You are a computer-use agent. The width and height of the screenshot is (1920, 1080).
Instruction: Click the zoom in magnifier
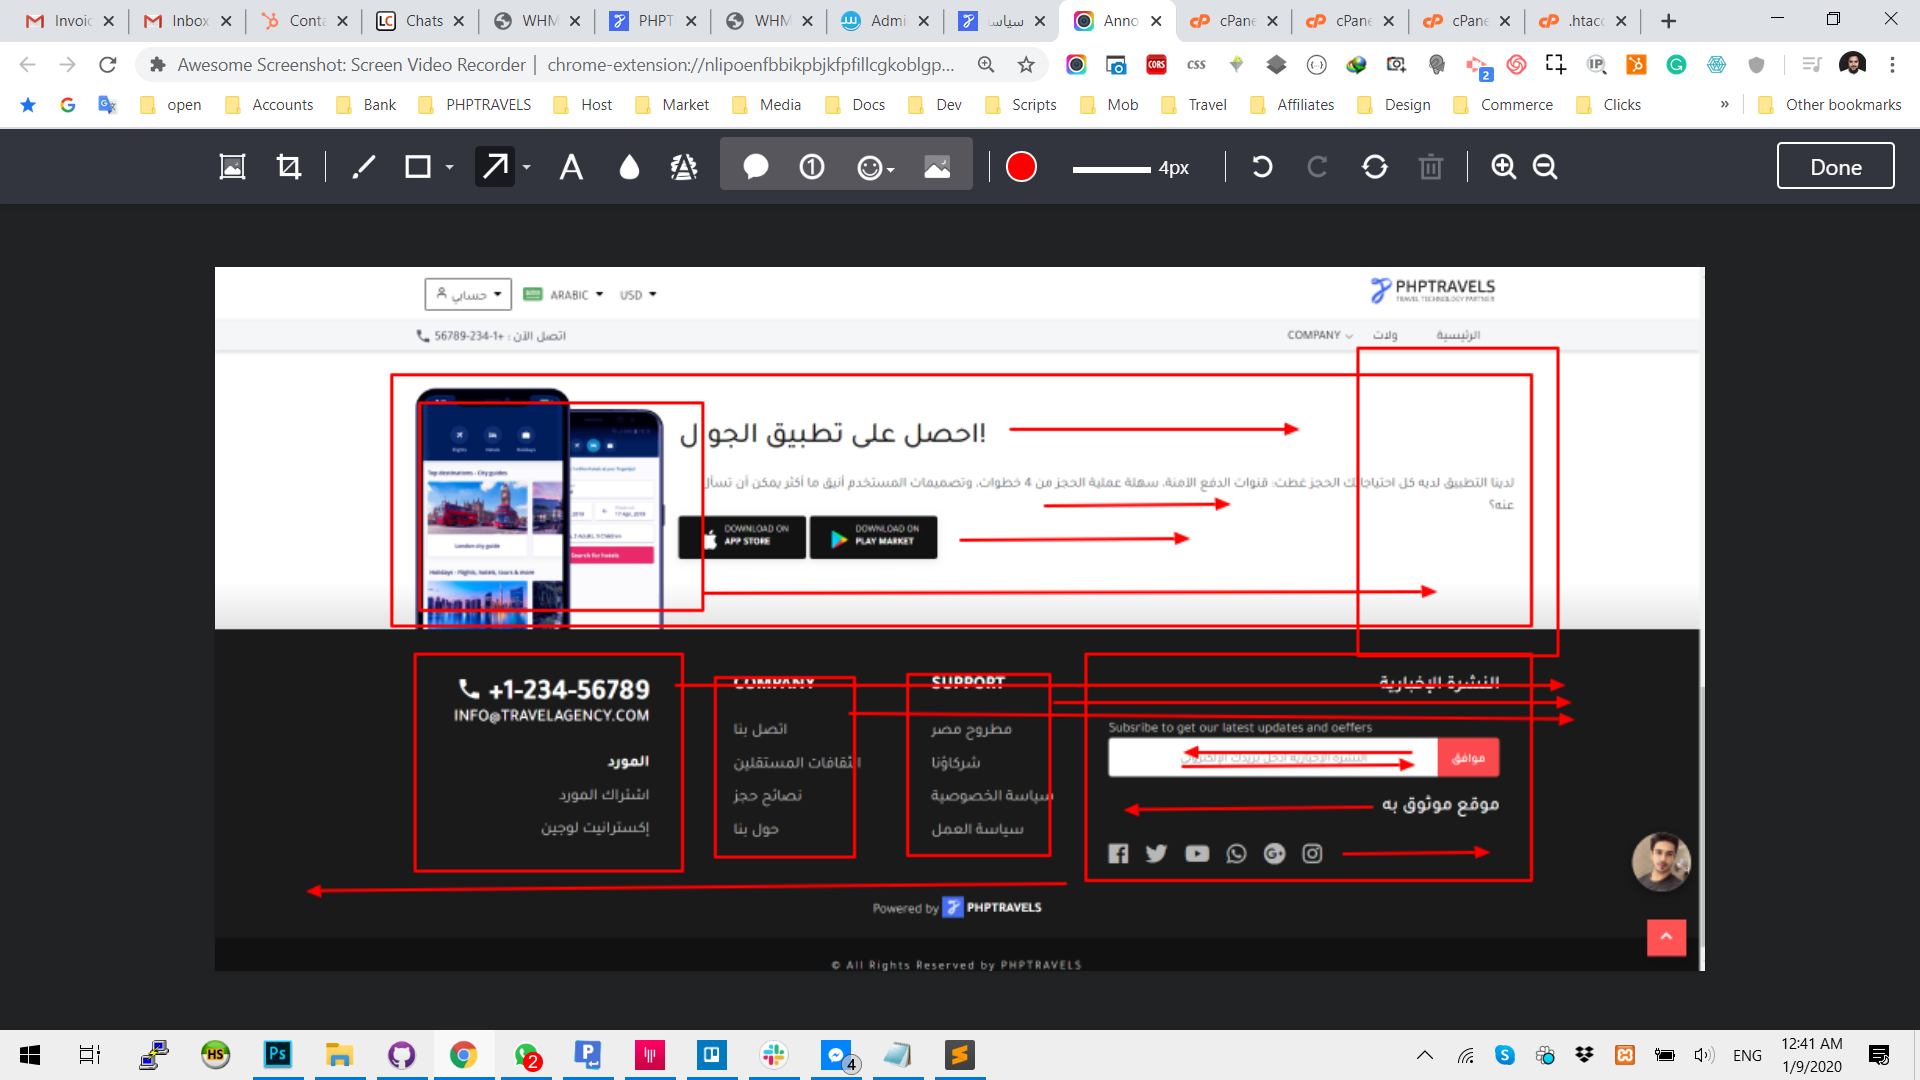click(1503, 167)
